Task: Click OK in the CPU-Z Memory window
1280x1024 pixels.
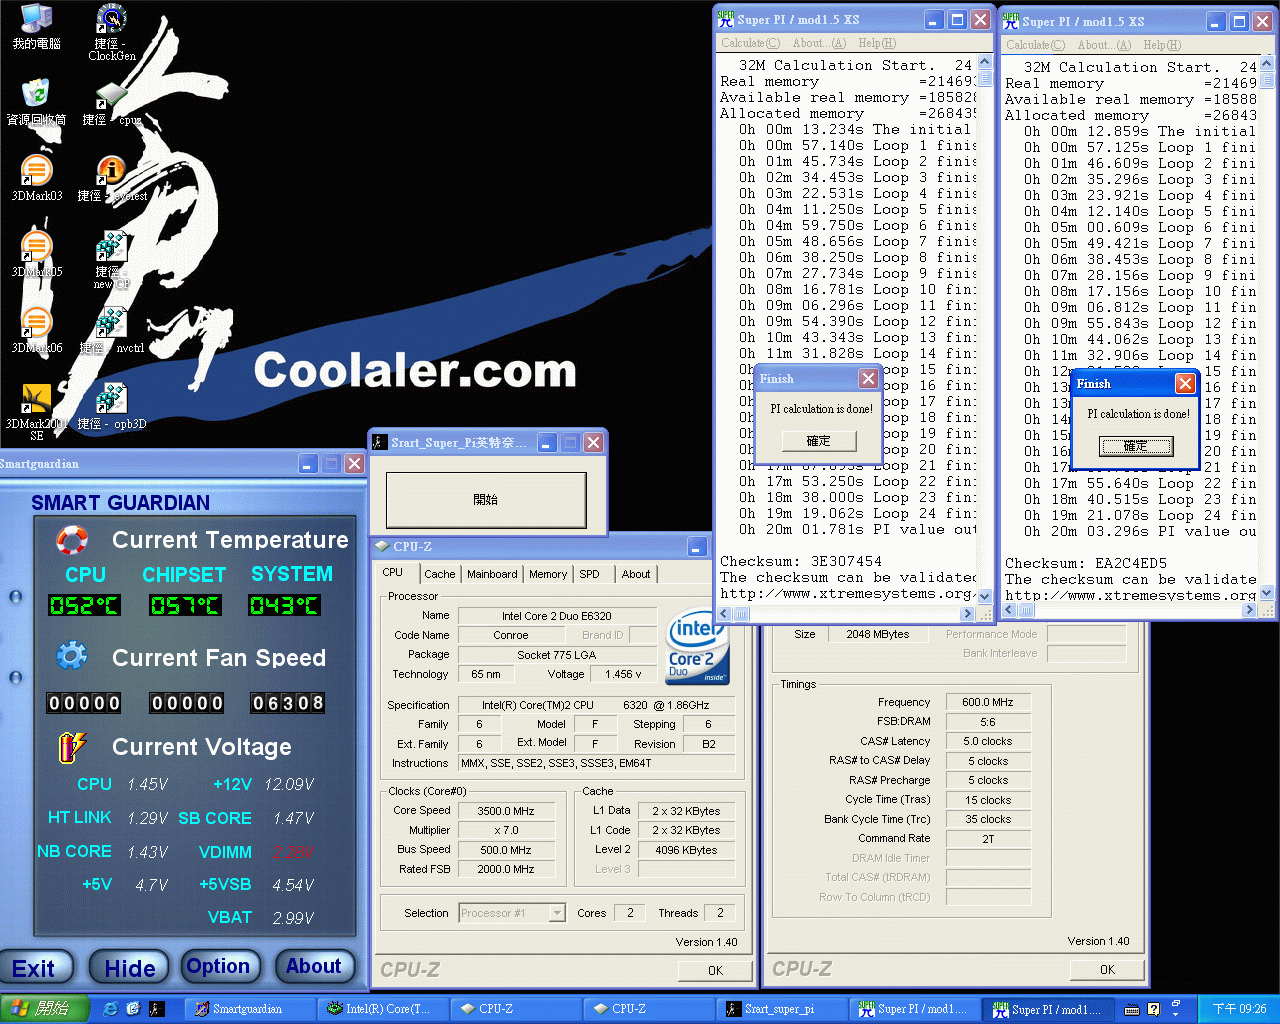Action: point(1107,969)
